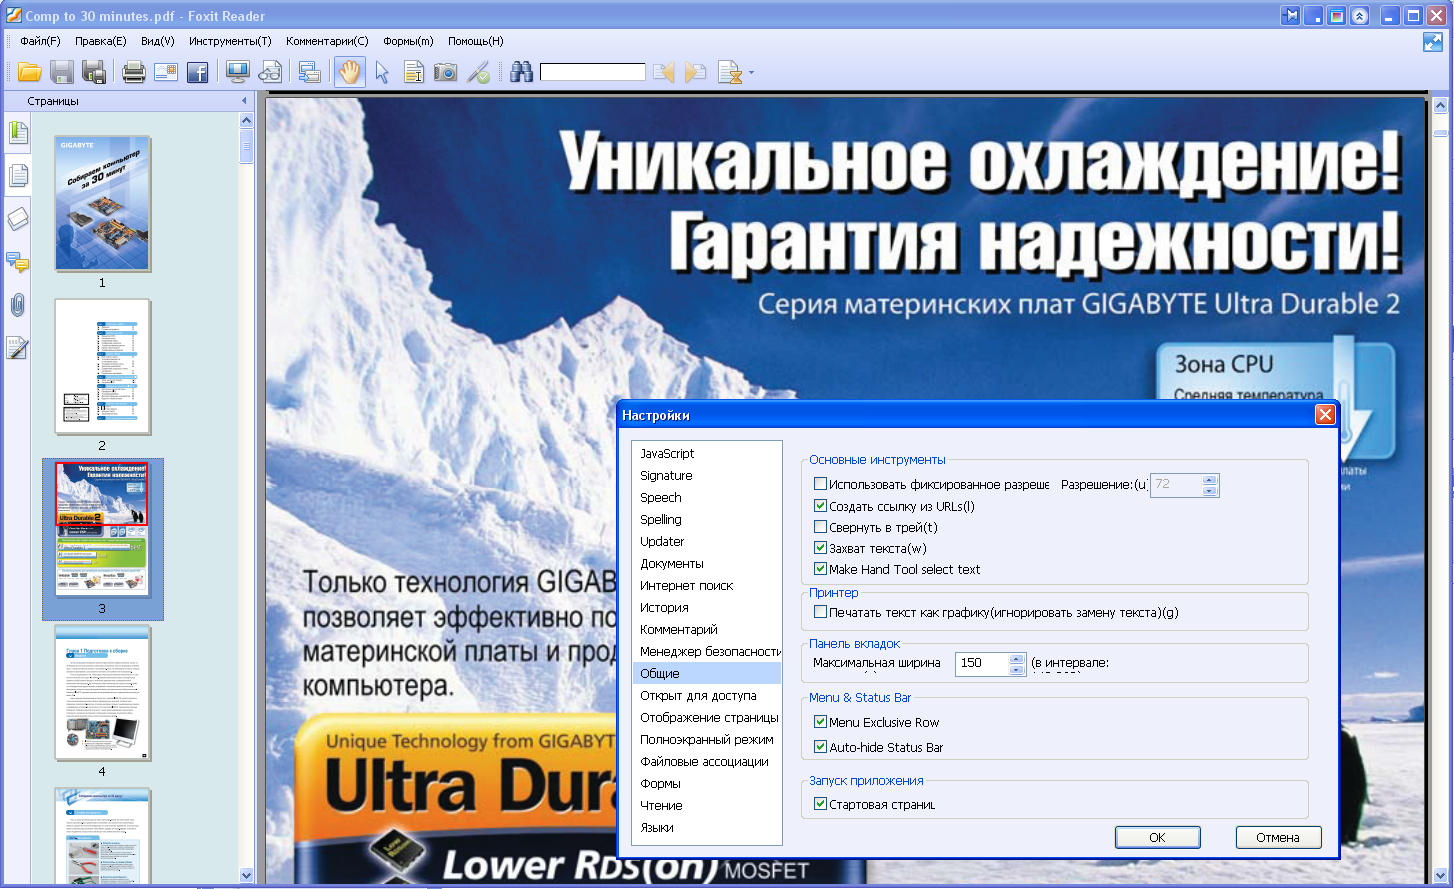1454x889 pixels.
Task: Open the Pages thumbnails sidebar panel
Action: tap(18, 176)
